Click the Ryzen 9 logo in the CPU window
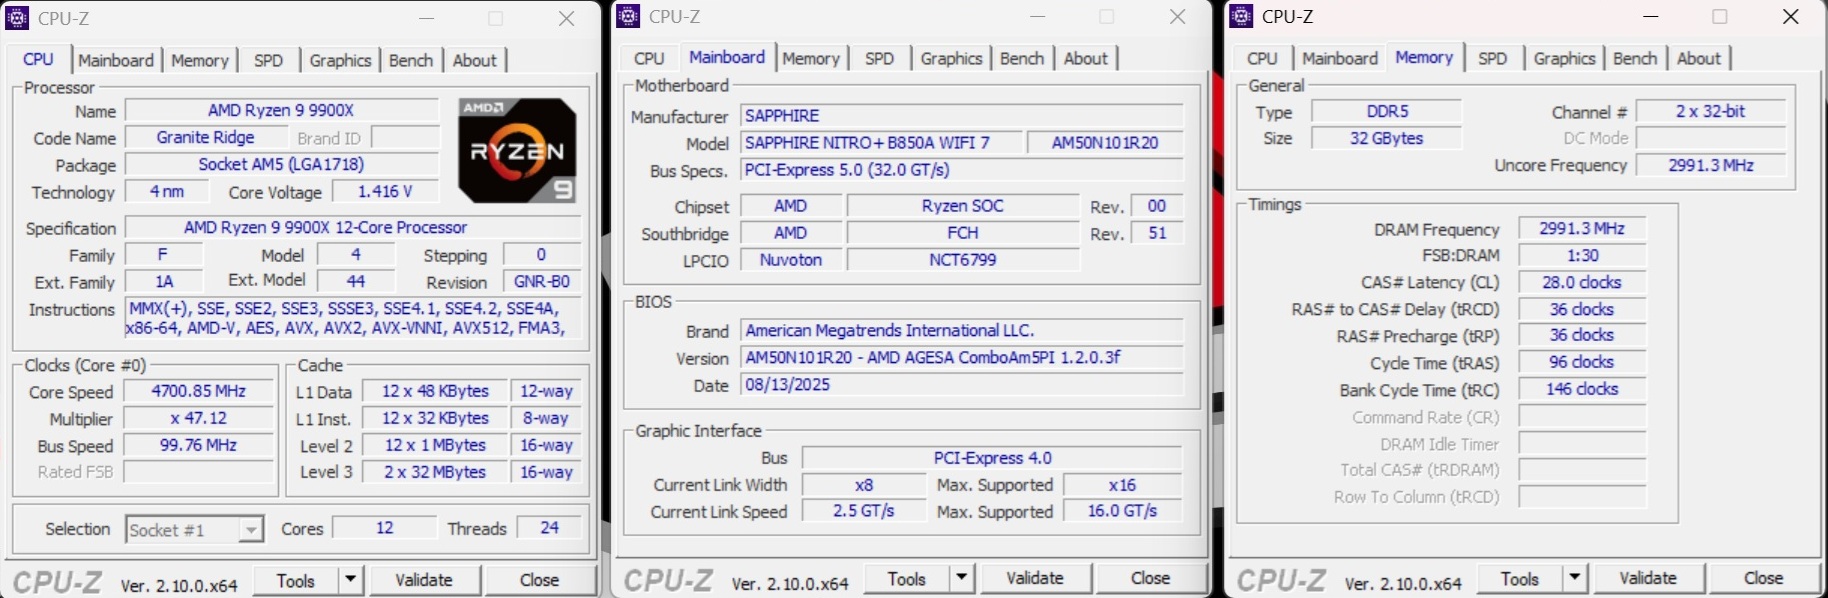The image size is (1828, 598). tap(517, 150)
